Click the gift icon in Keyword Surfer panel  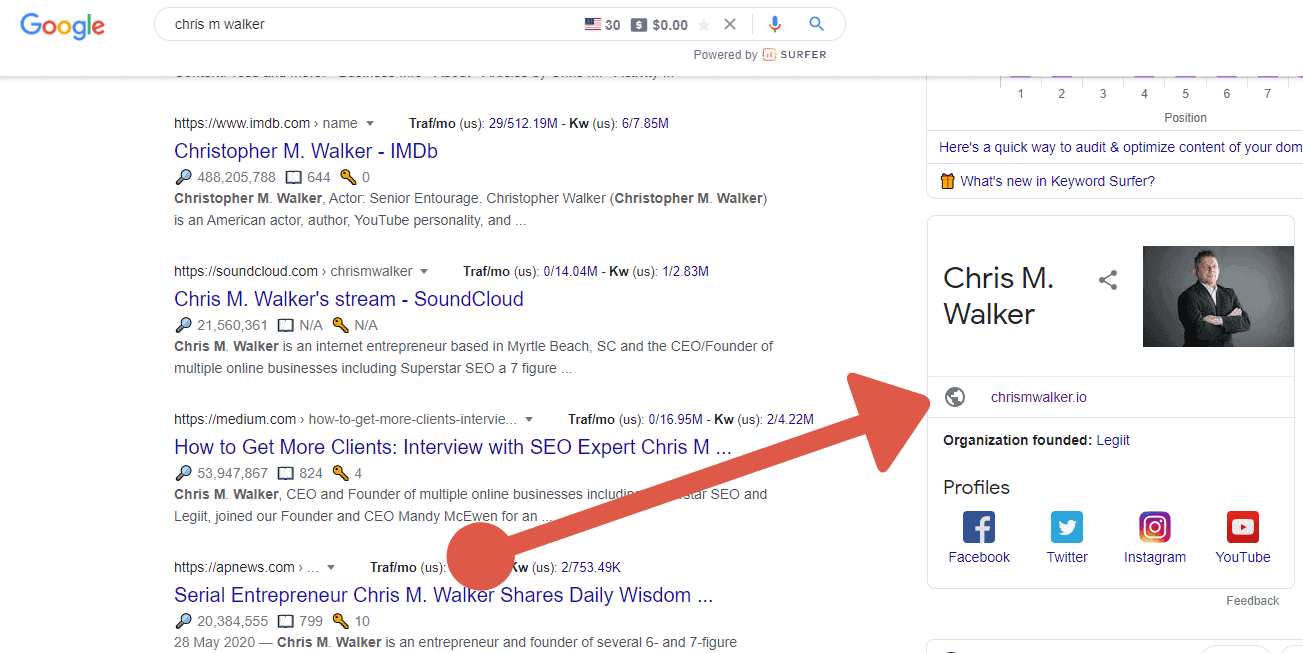click(947, 181)
